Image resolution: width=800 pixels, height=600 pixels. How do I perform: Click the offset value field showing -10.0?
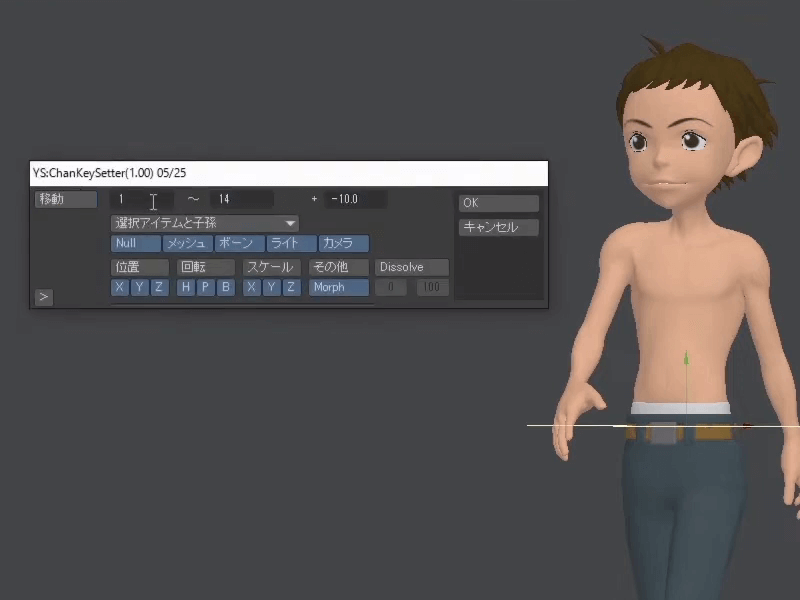point(355,199)
